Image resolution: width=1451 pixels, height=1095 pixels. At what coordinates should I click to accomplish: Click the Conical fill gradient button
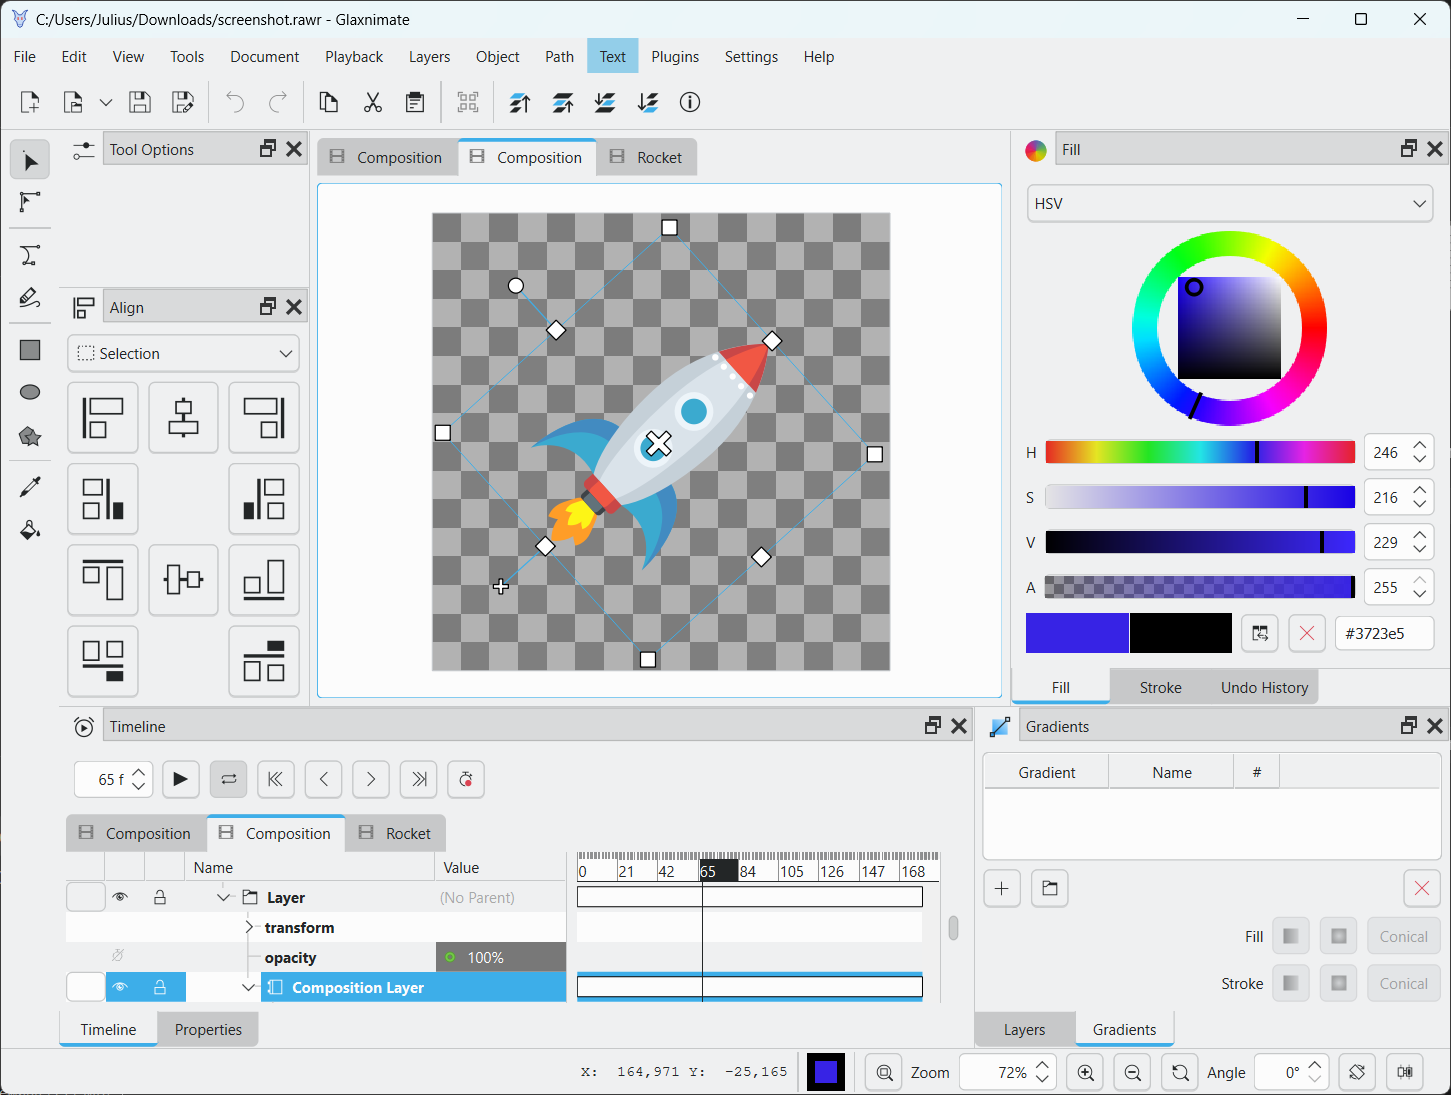click(1402, 937)
